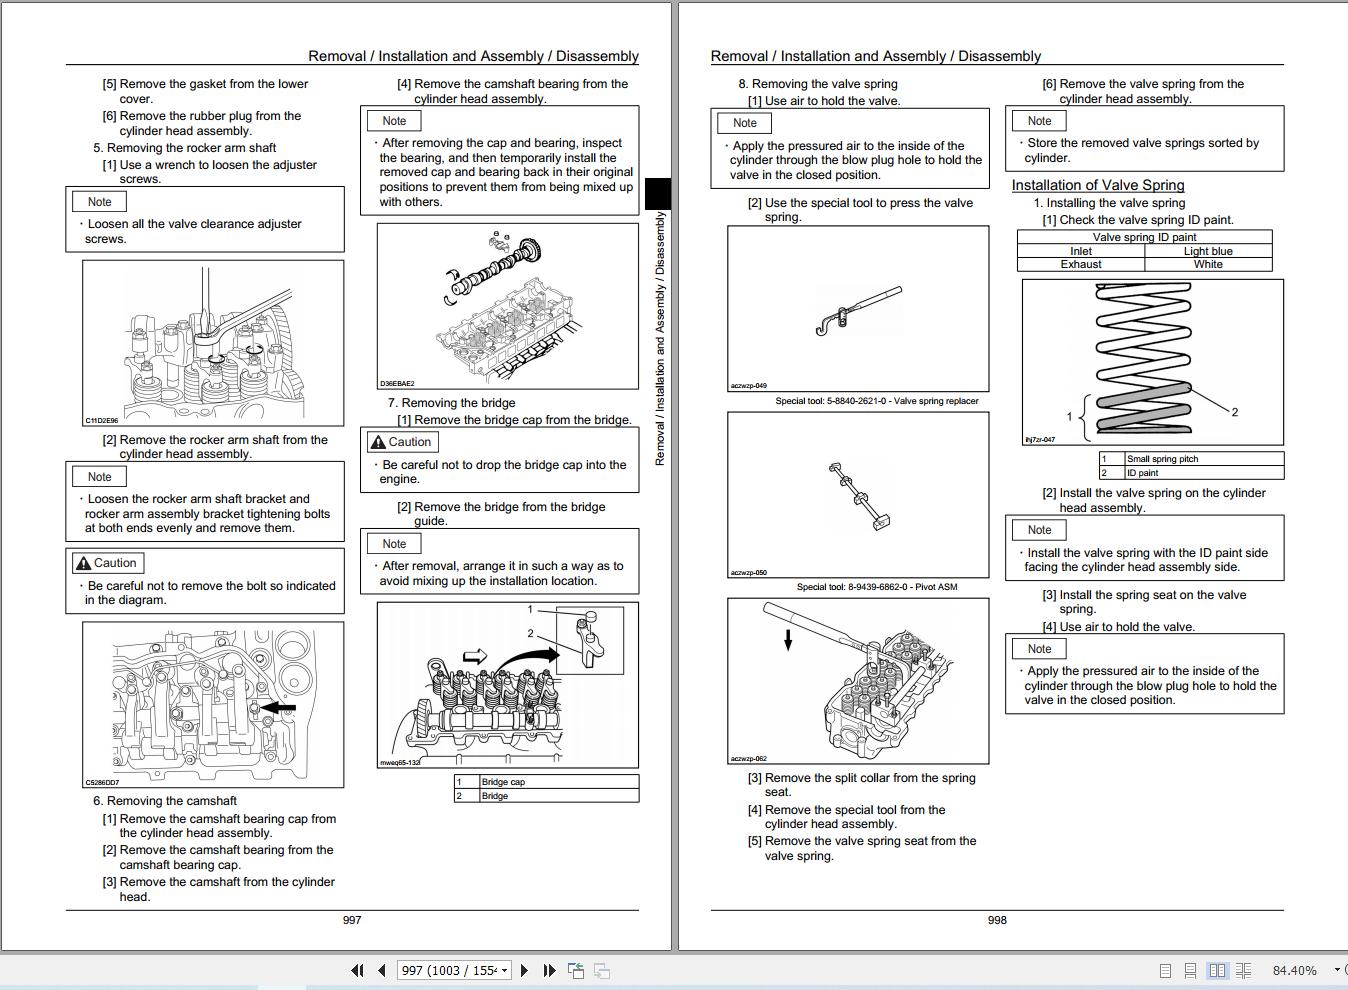Jump to the last page
Screen dimensions: 1348x990
[549, 970]
